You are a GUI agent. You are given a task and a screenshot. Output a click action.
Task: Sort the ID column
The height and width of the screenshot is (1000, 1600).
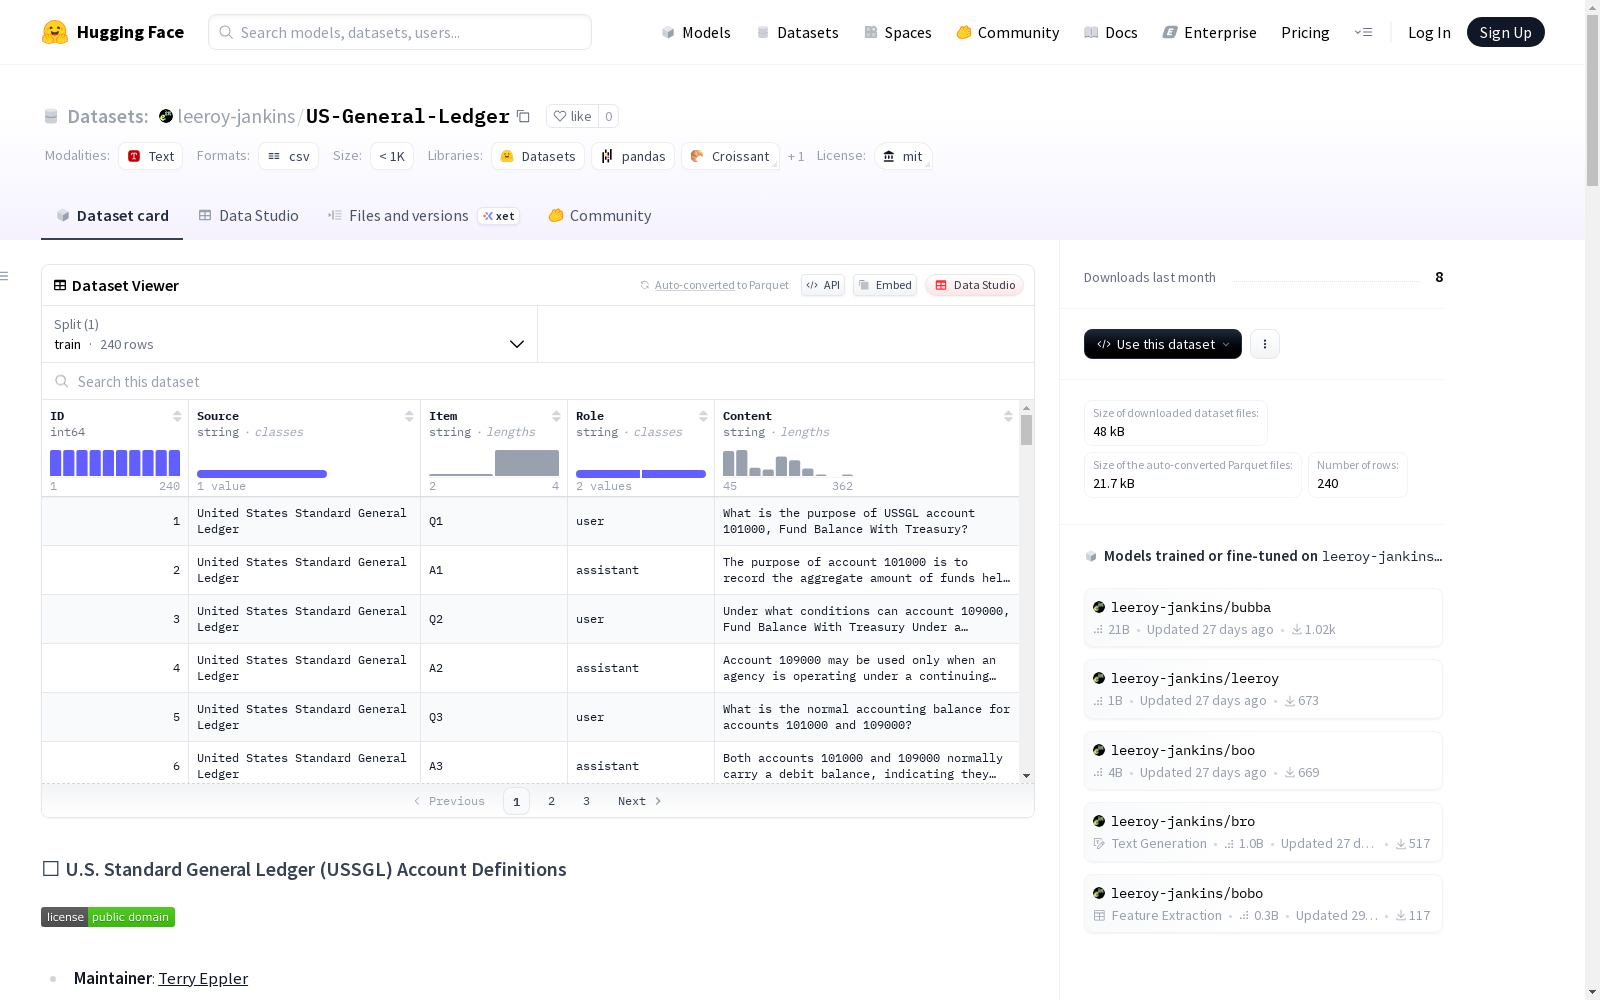pos(177,416)
